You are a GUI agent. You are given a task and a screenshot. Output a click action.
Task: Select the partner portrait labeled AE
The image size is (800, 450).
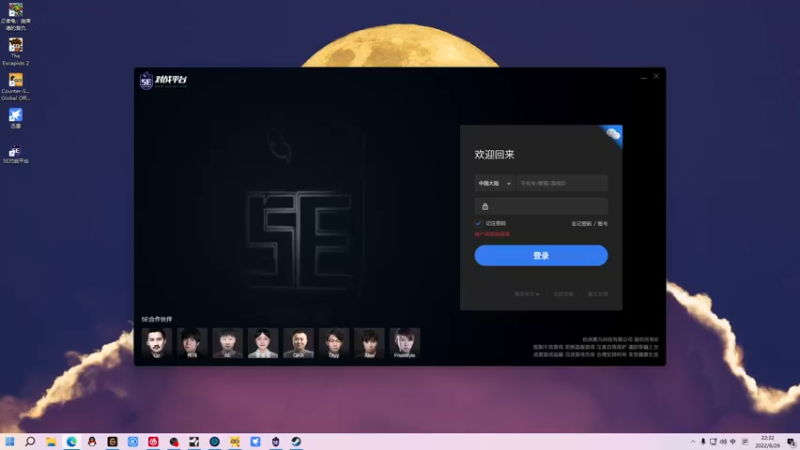click(x=228, y=343)
